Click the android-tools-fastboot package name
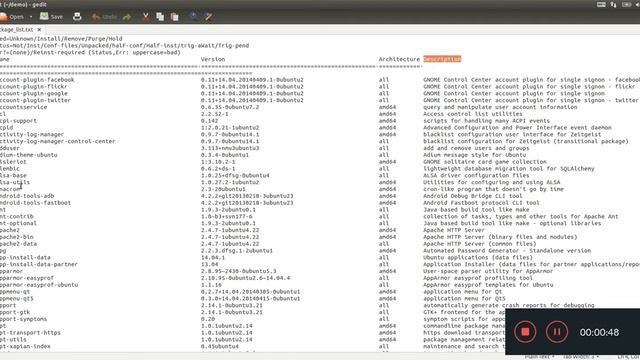The height and width of the screenshot is (360, 640). pos(36,203)
